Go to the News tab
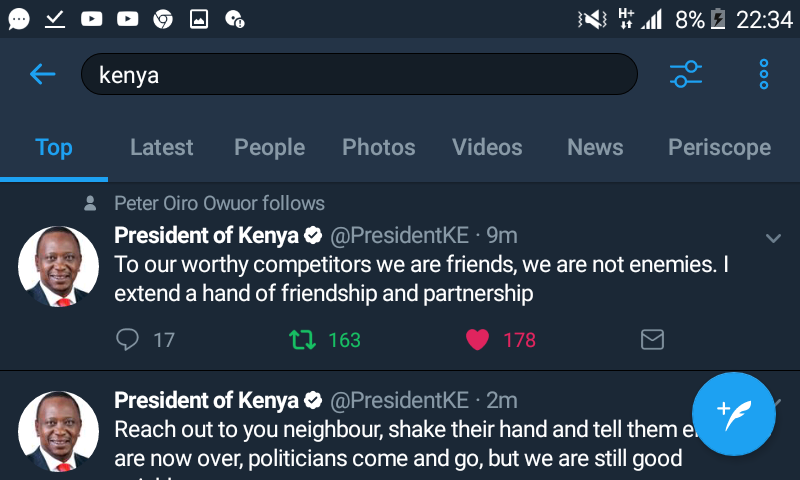 [x=595, y=147]
